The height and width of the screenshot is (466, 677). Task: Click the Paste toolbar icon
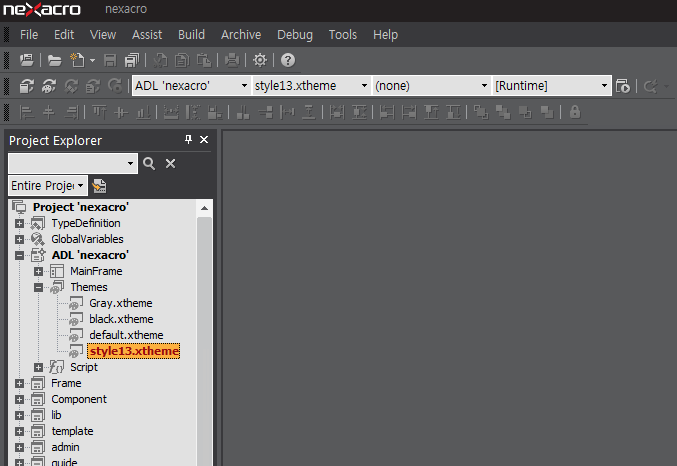[204, 60]
